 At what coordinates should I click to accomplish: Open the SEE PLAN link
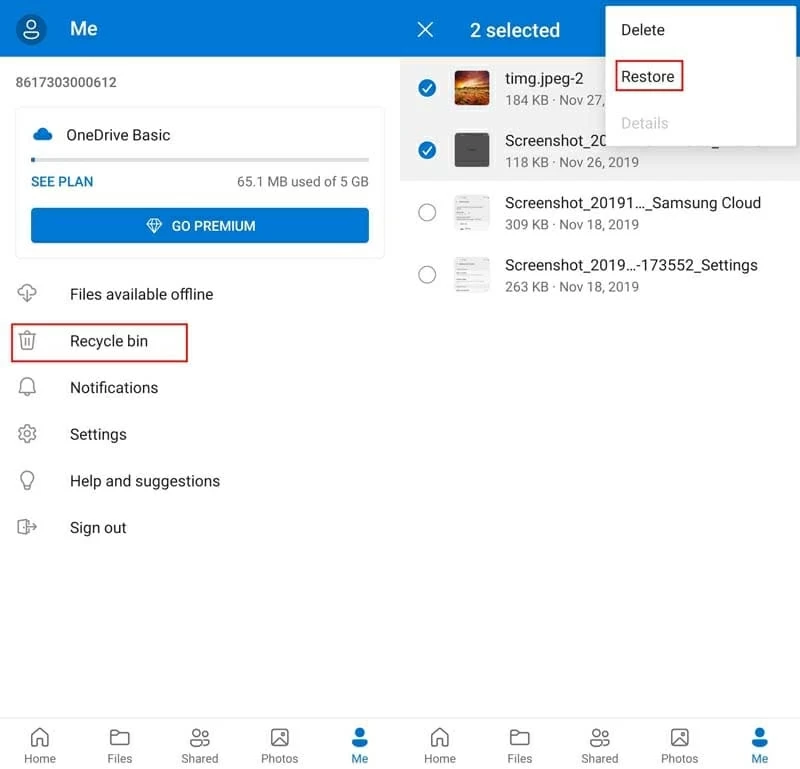point(62,182)
